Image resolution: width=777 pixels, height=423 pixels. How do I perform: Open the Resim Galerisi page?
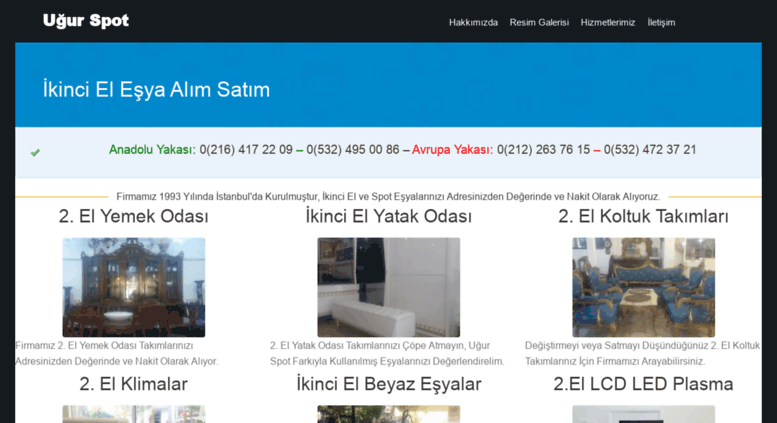[539, 22]
